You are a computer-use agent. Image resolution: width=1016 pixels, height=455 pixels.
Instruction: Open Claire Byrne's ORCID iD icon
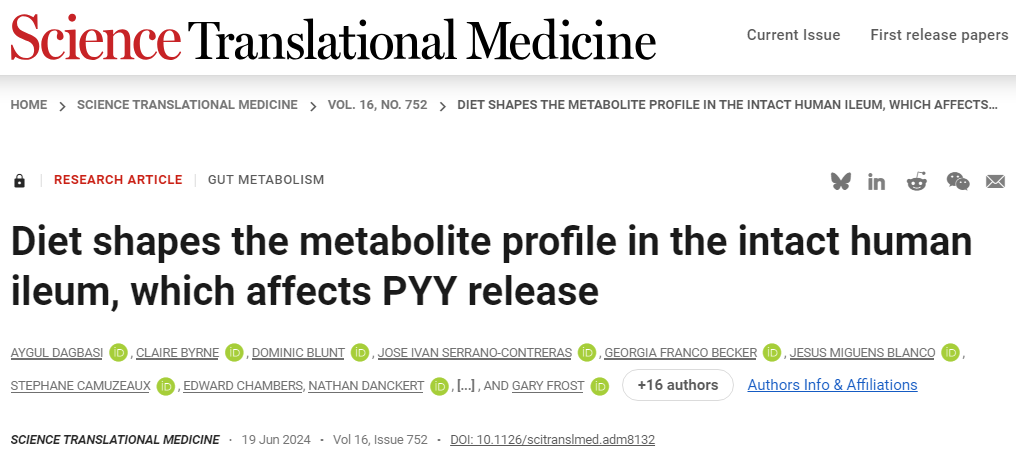(234, 352)
